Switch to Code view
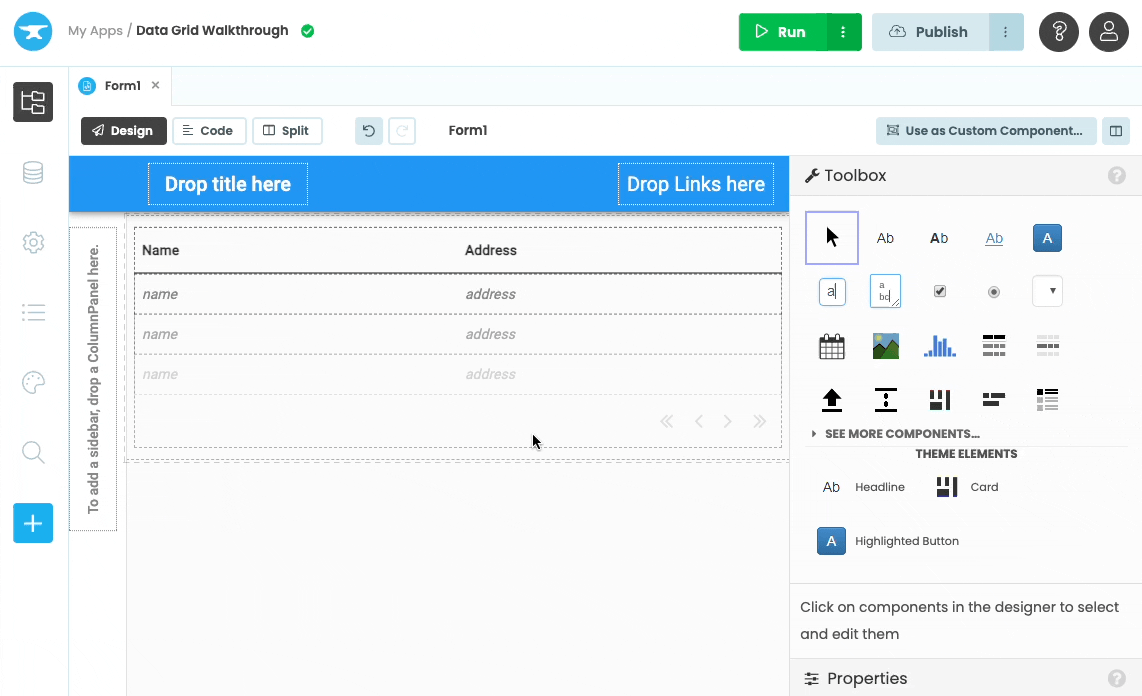The height and width of the screenshot is (696, 1142). click(x=209, y=131)
